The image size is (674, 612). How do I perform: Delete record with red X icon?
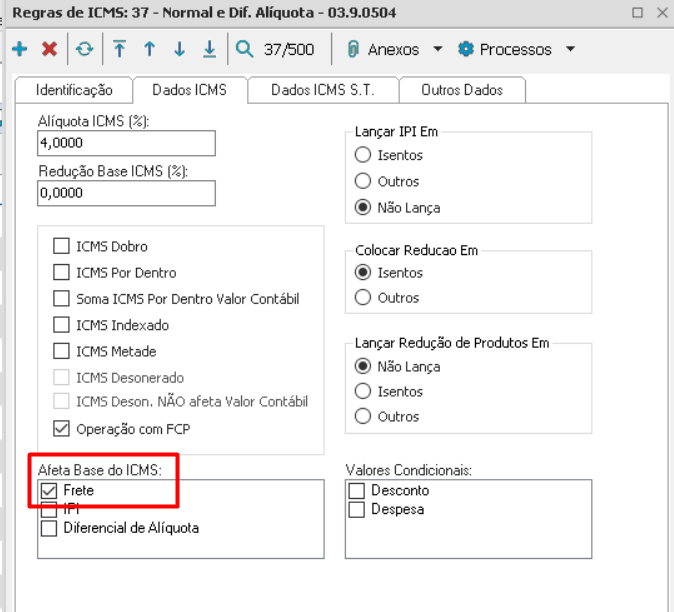click(49, 49)
